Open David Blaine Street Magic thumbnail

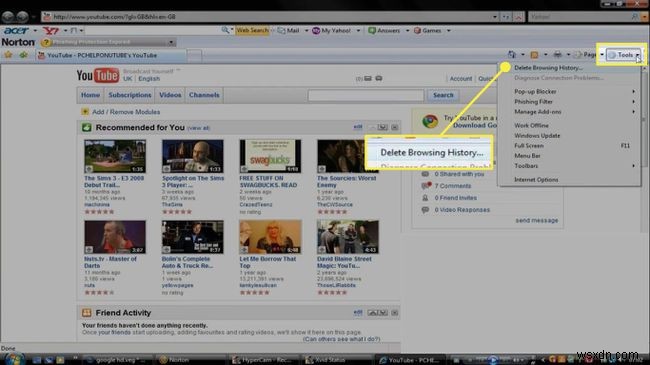click(348, 237)
